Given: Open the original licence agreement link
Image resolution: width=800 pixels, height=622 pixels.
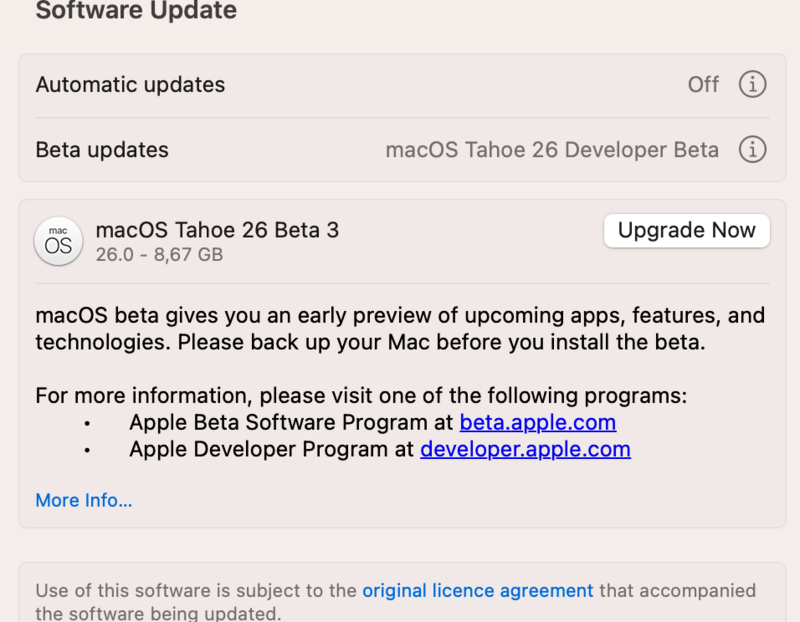Looking at the screenshot, I should pos(477,591).
